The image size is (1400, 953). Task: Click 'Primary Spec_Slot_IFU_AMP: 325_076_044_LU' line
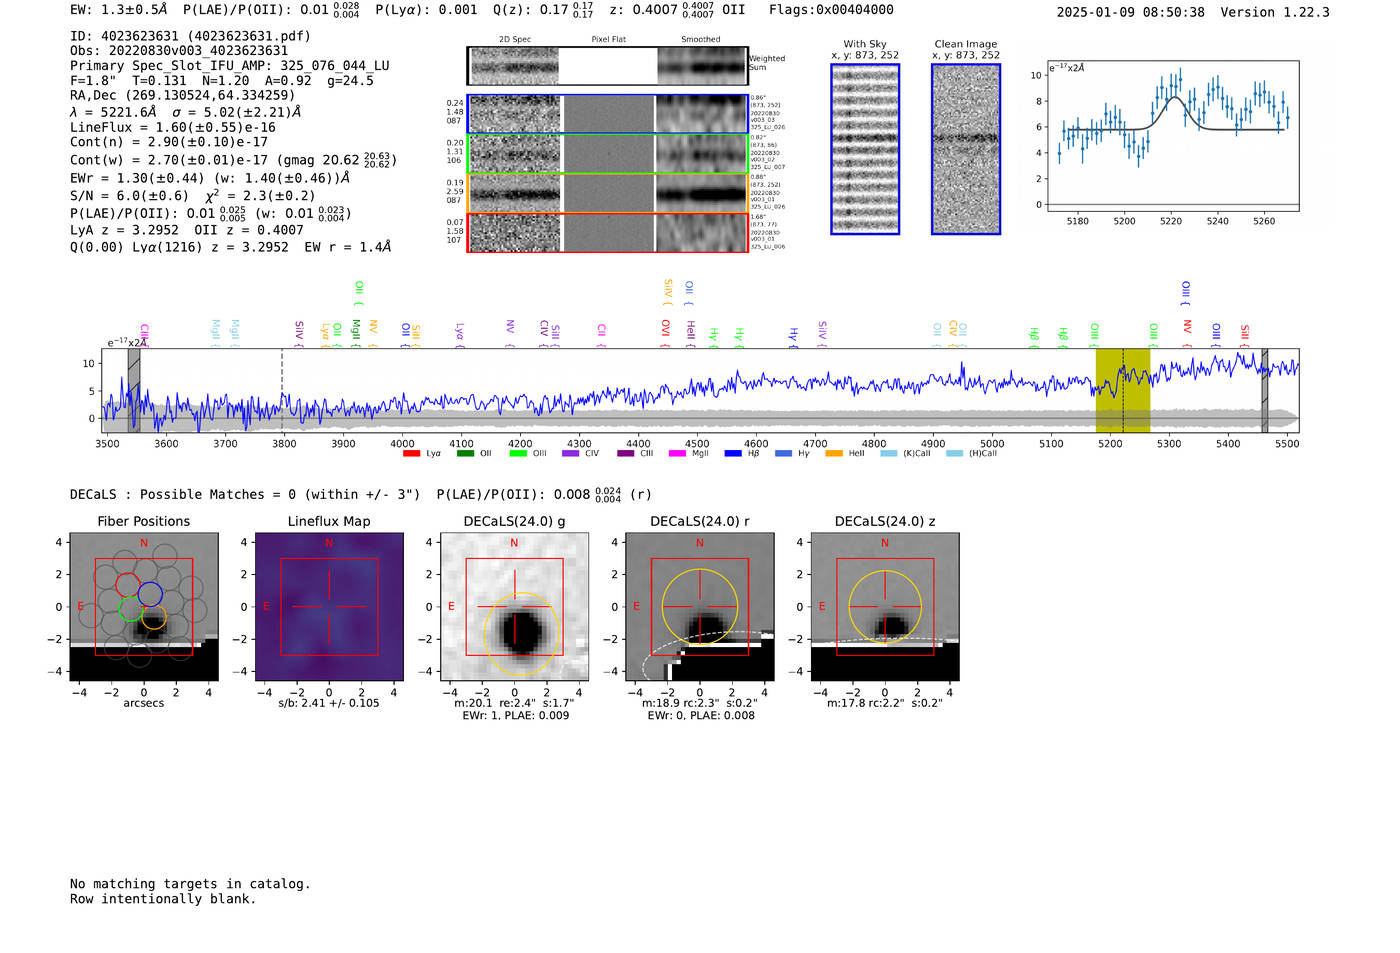coord(230,66)
